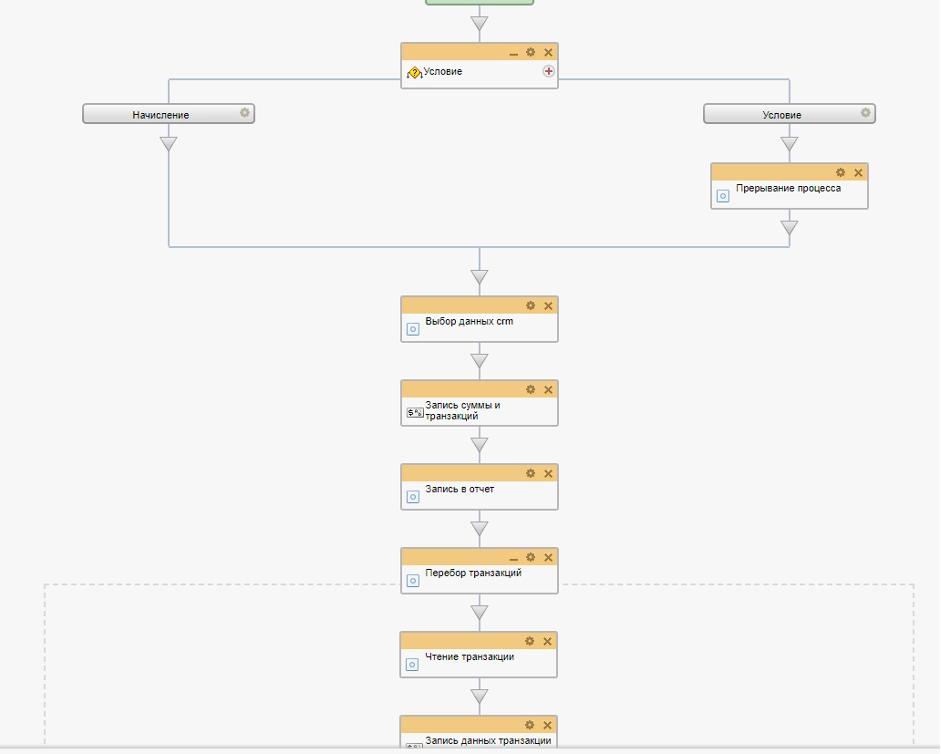This screenshot has width=941, height=754.
Task: Configure Запись суммы и транзакций action
Action: pyautogui.click(x=531, y=390)
